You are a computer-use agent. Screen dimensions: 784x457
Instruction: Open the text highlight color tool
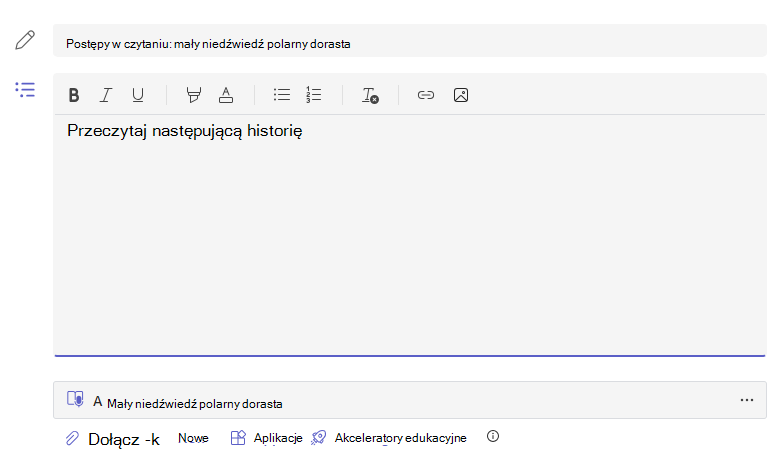[x=194, y=95]
